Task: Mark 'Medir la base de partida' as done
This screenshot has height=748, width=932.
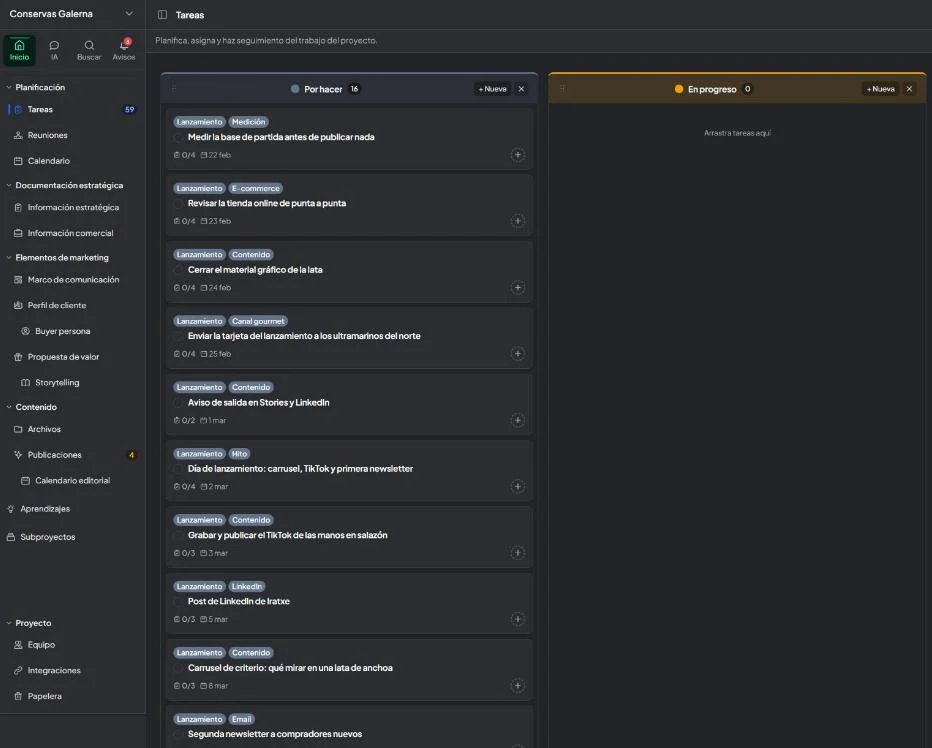Action: pos(178,137)
